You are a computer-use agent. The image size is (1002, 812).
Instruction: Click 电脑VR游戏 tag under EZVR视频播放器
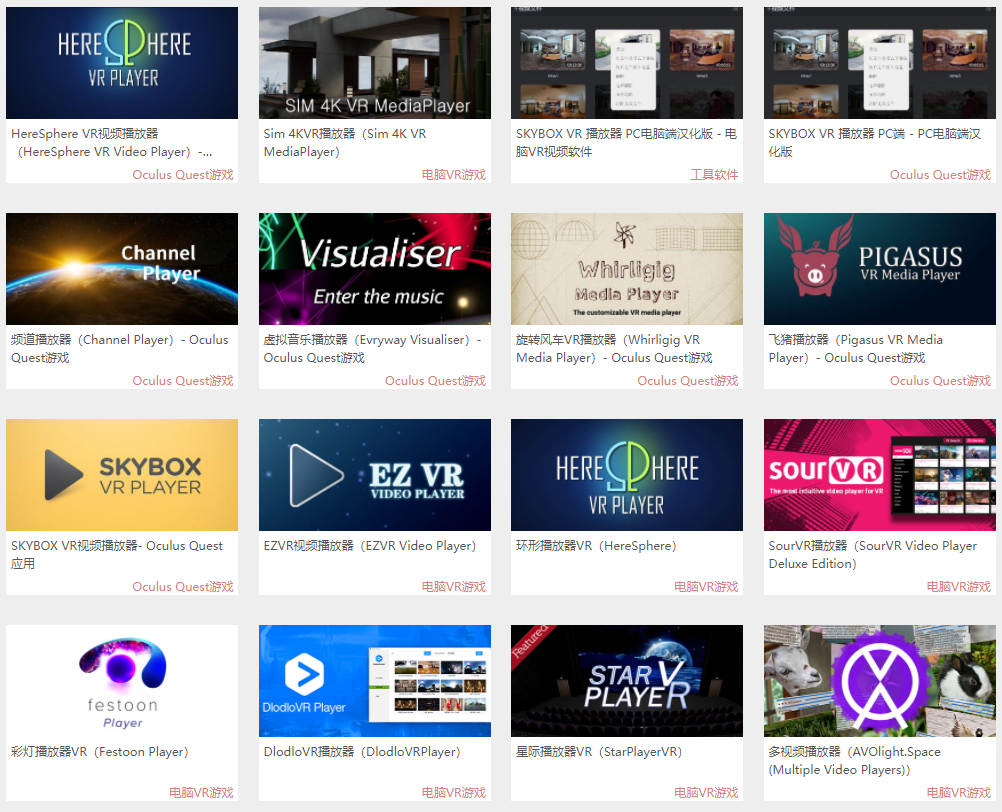pyautogui.click(x=454, y=586)
